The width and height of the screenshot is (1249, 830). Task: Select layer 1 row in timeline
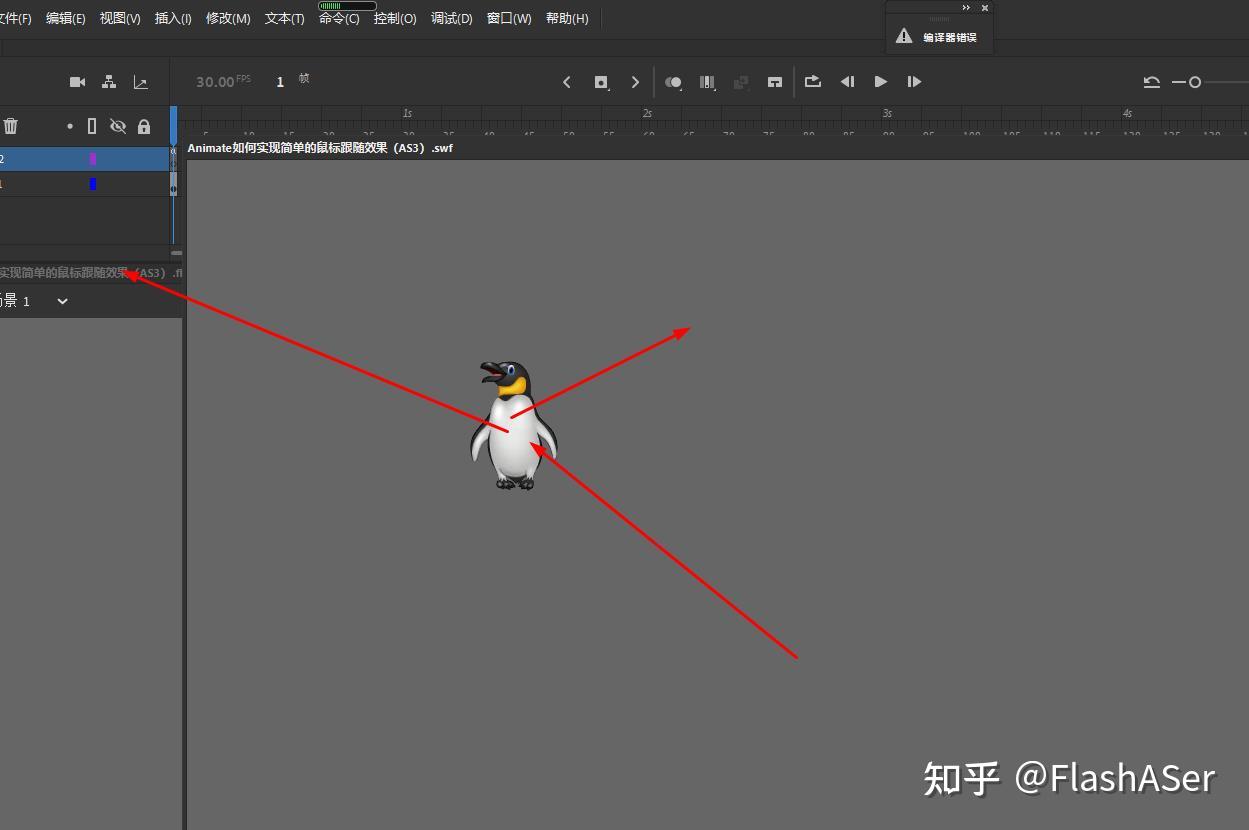[86, 184]
